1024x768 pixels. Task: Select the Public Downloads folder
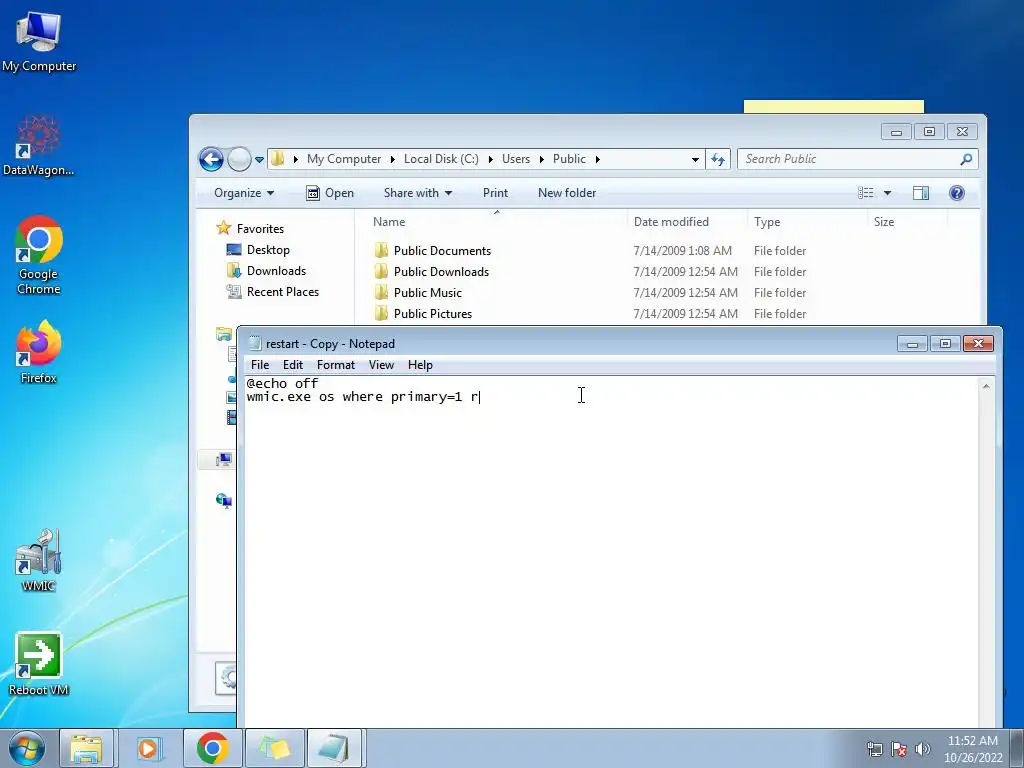pyautogui.click(x=432, y=272)
